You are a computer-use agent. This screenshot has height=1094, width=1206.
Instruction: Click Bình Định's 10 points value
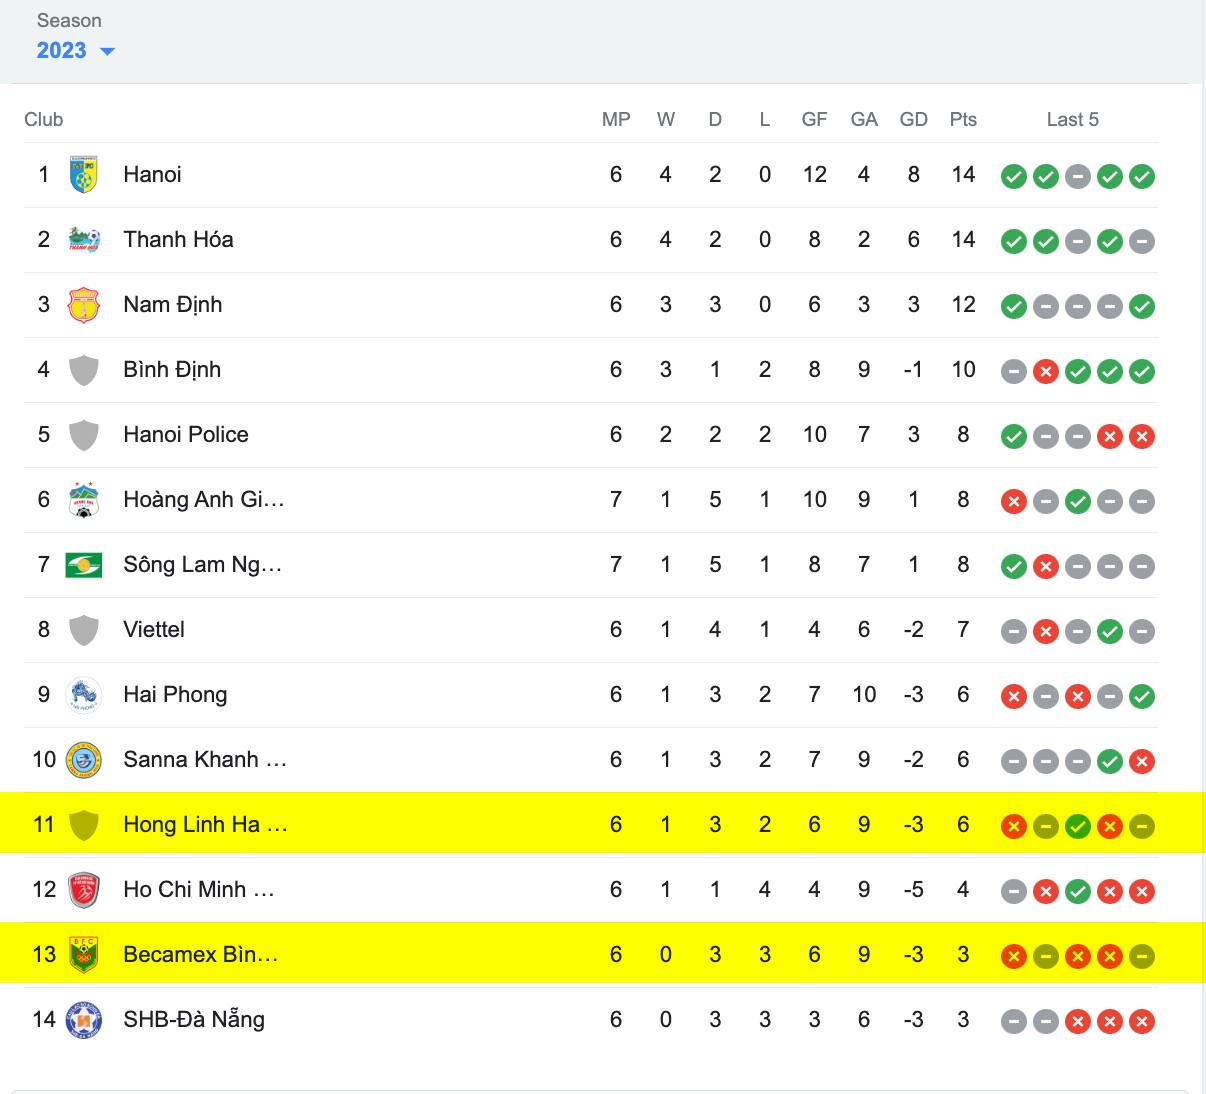(963, 370)
